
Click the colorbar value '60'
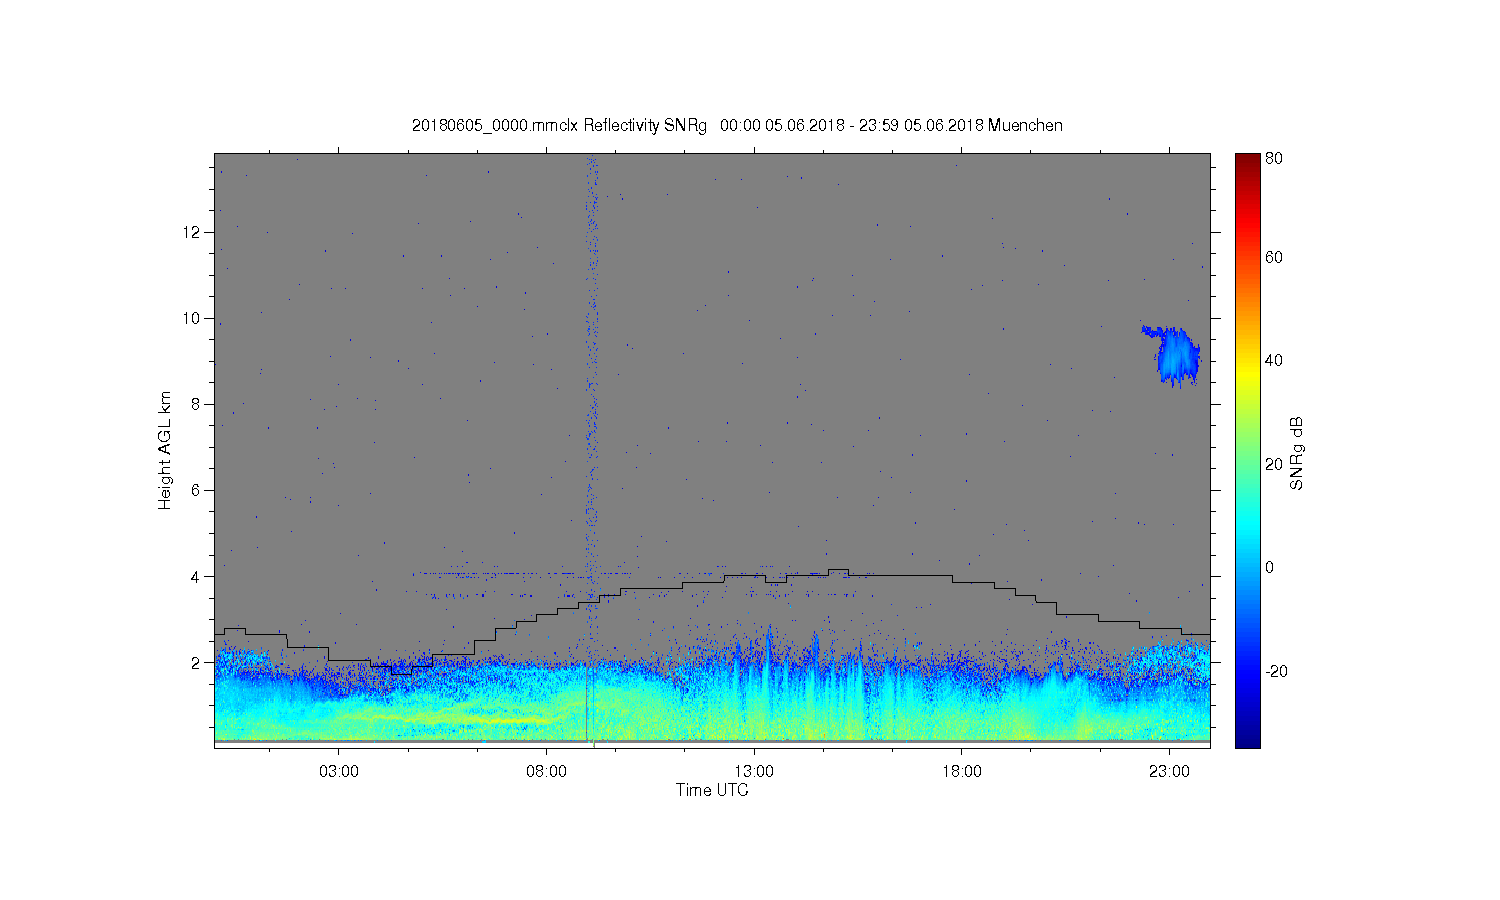[1273, 257]
